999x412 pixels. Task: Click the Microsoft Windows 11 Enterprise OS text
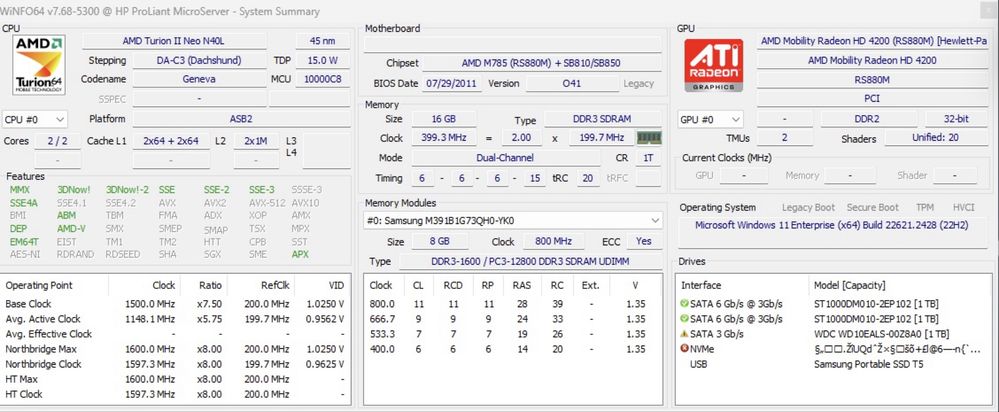832,225
